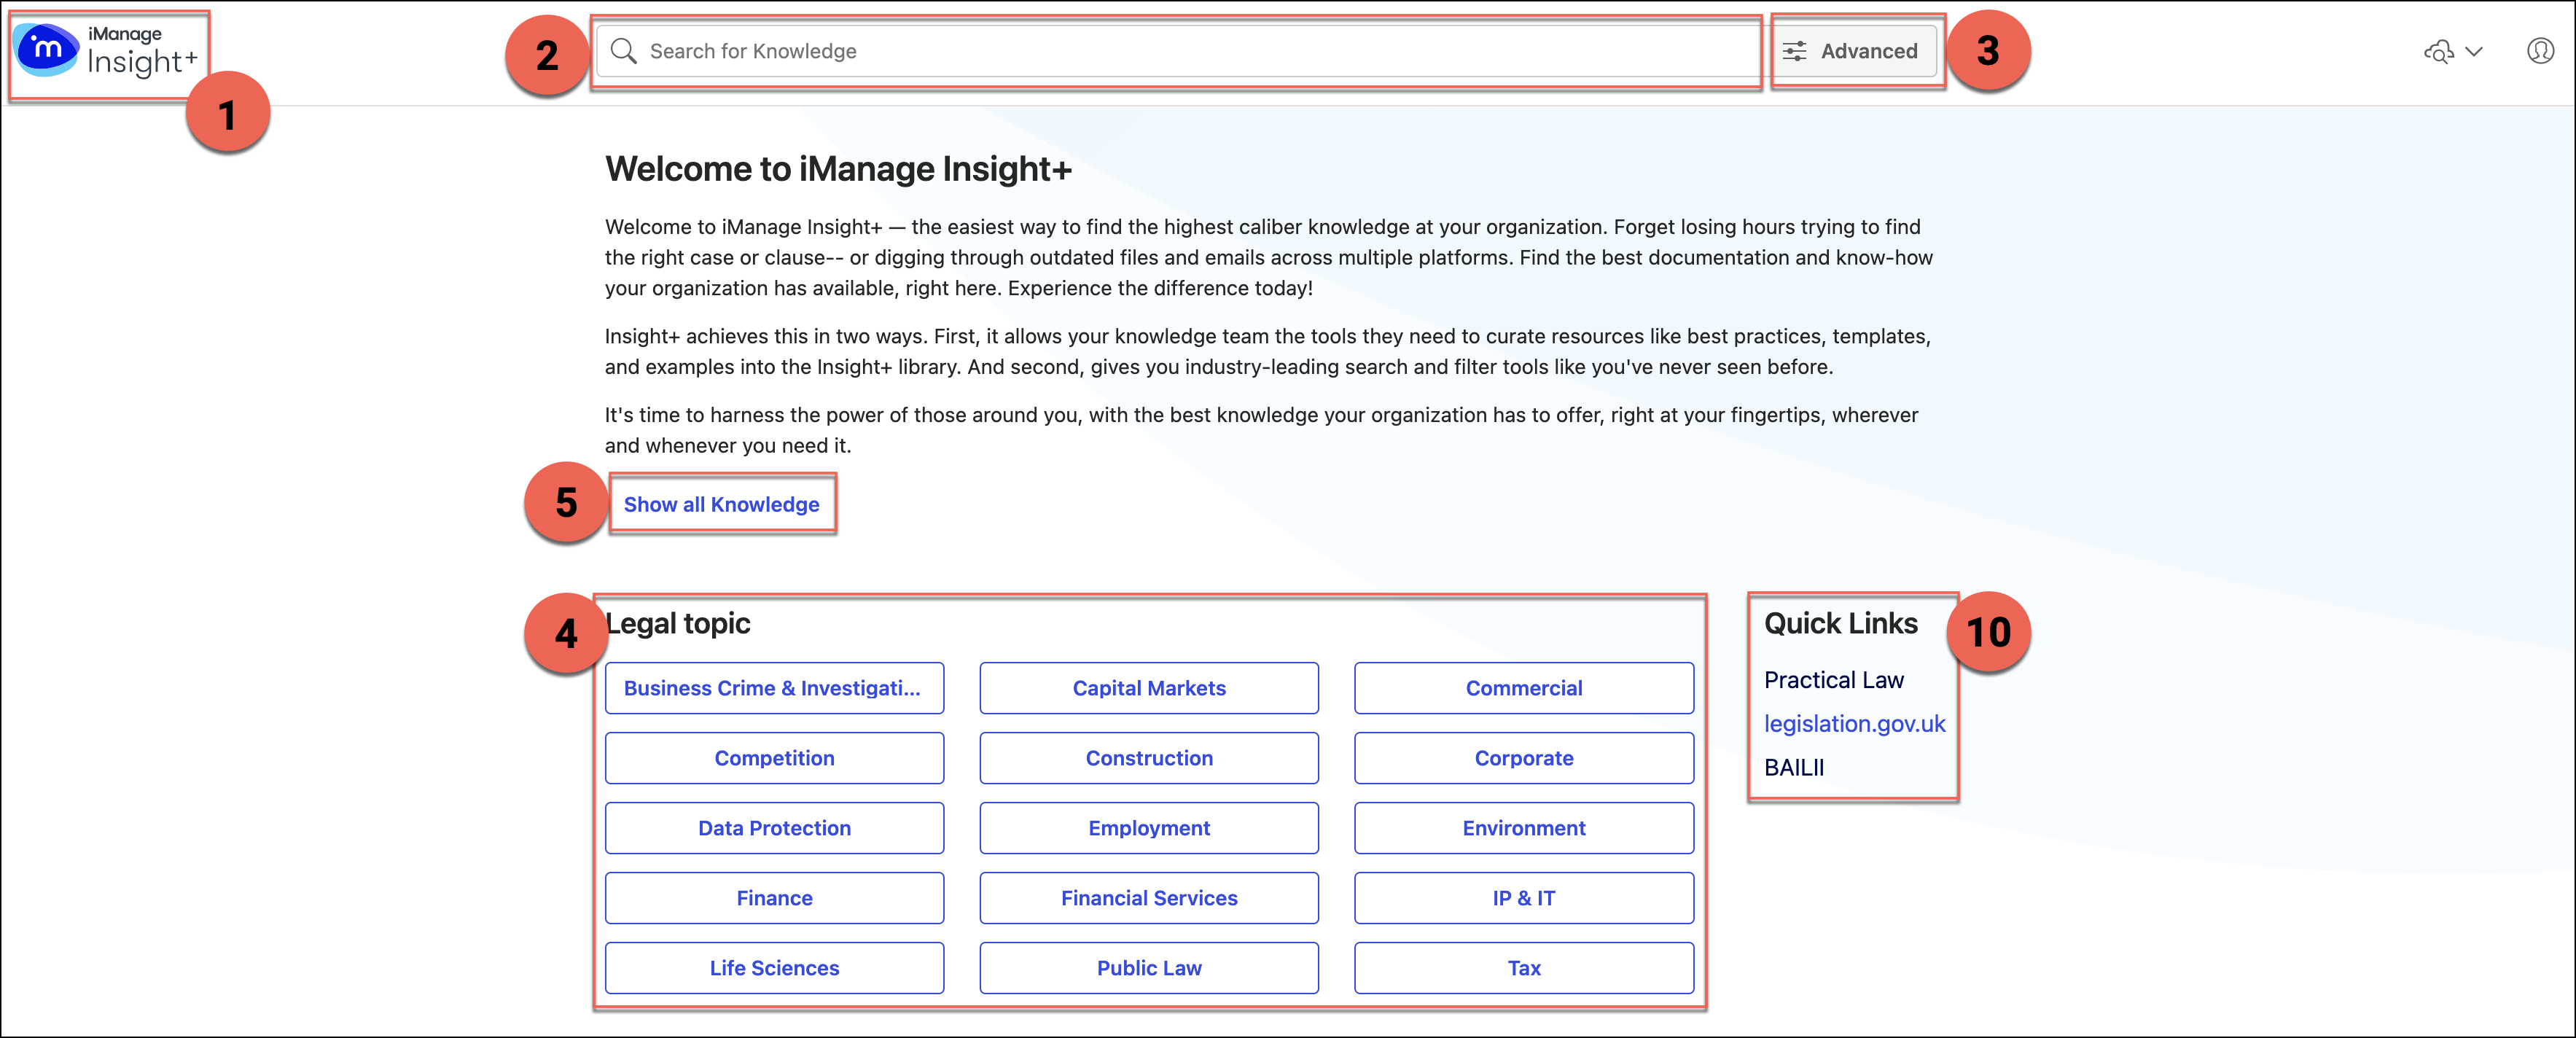Select the Business Crime & Investigations topic
The height and width of the screenshot is (1038, 2576).
[x=773, y=688]
